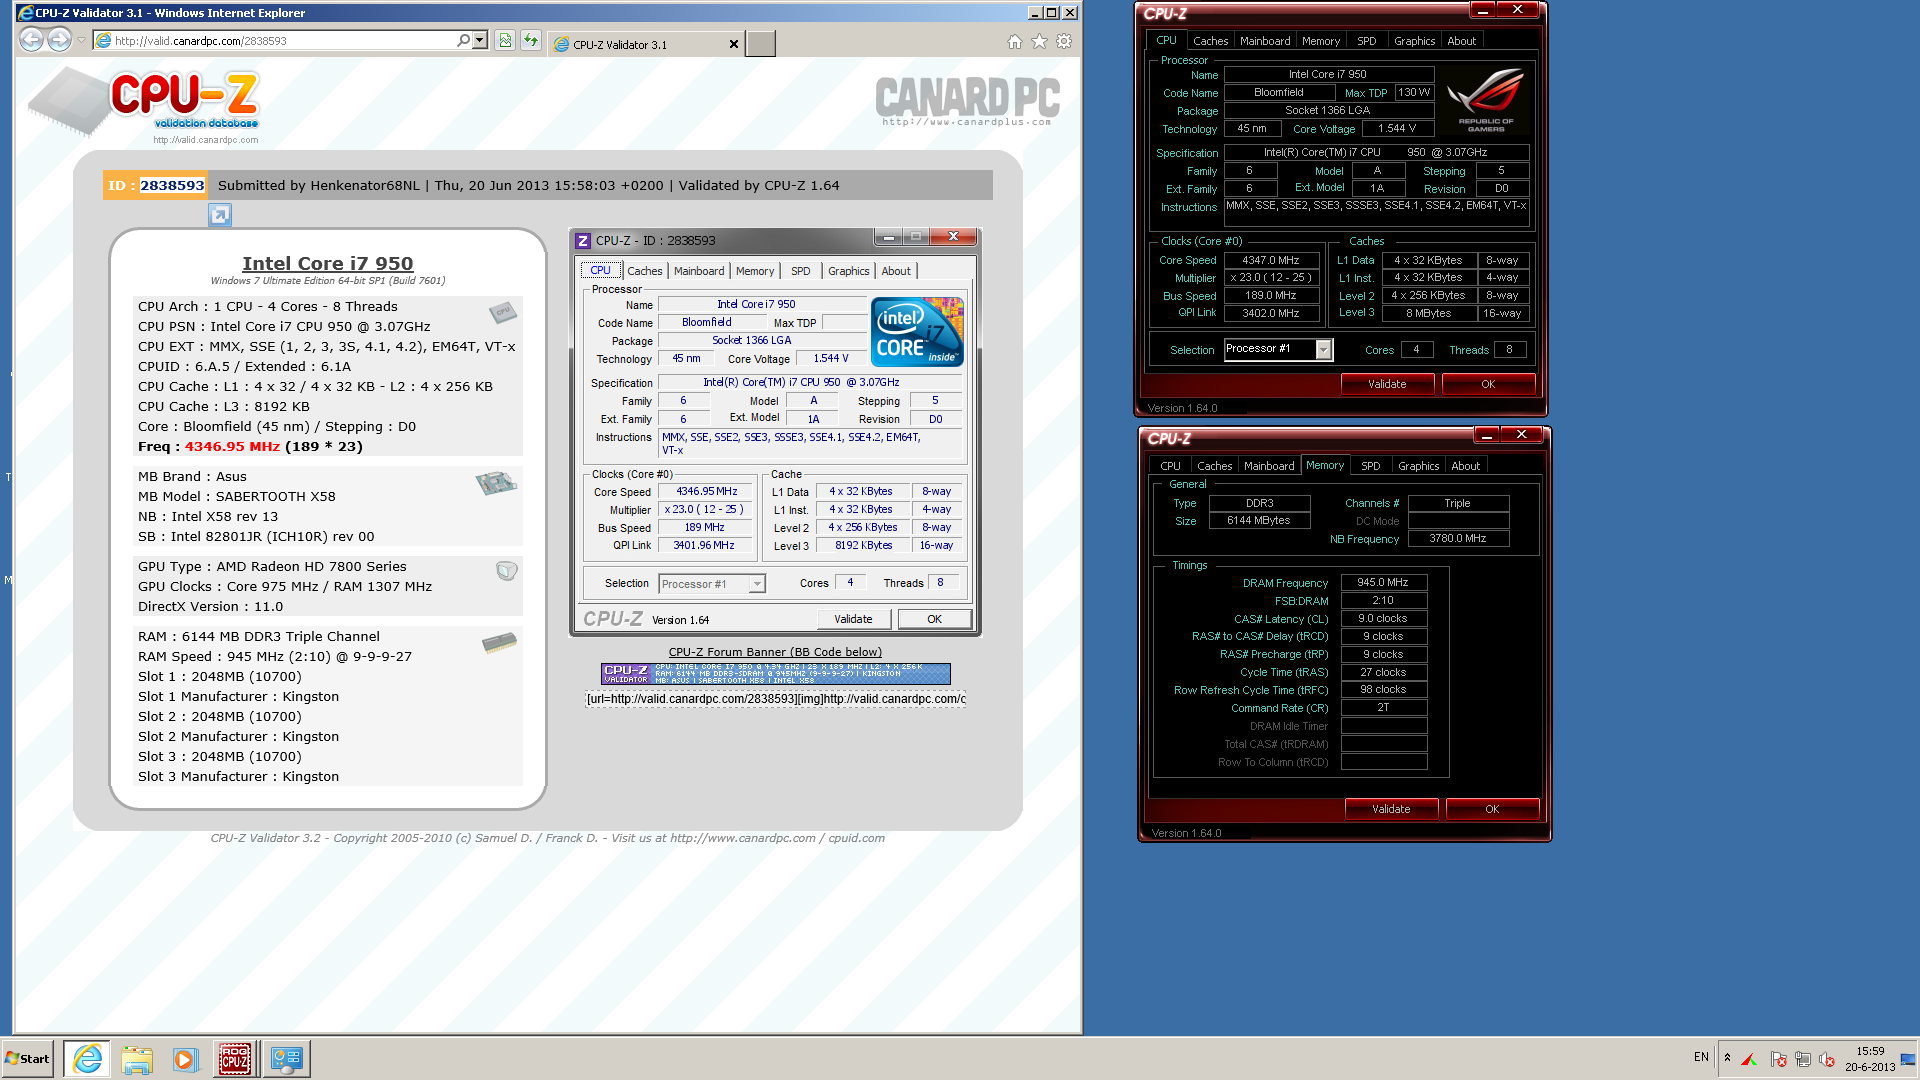Open the Windows Start button

point(27,1058)
